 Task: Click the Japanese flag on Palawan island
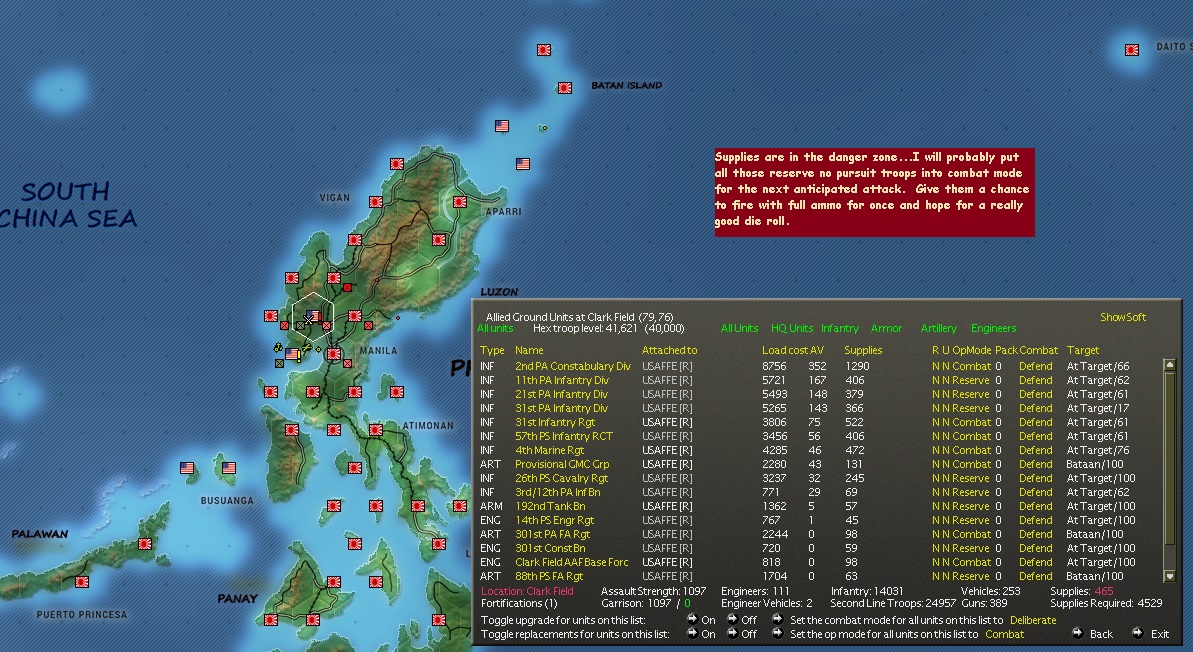145,544
